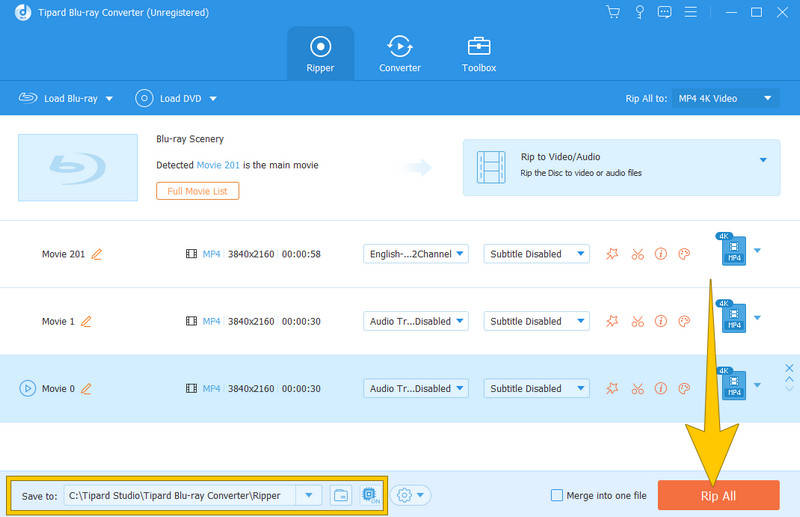Open the enhance palette icon for Movie 201
The height and width of the screenshot is (517, 800).
pos(684,254)
